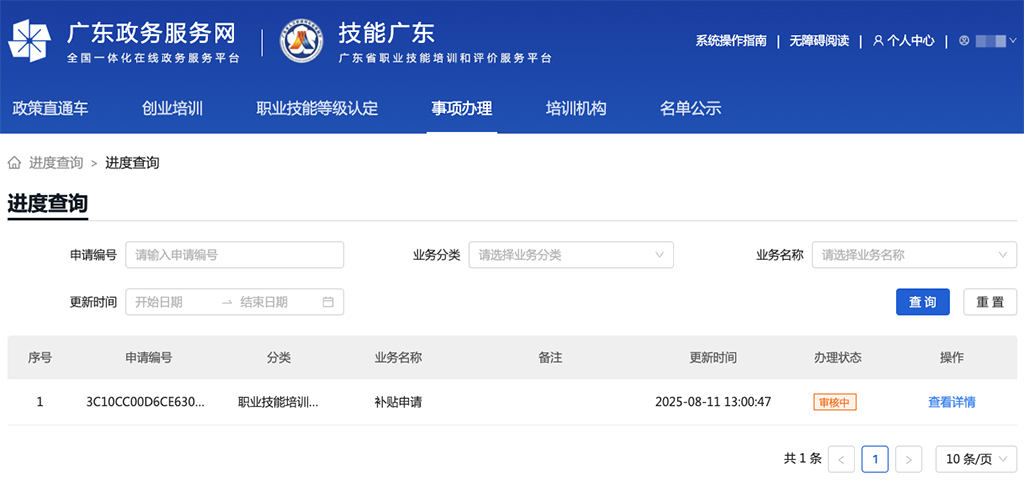This screenshot has height=481, width=1024.
Task: Open 查看详情 for the 补贴申请 row
Action: 951,402
